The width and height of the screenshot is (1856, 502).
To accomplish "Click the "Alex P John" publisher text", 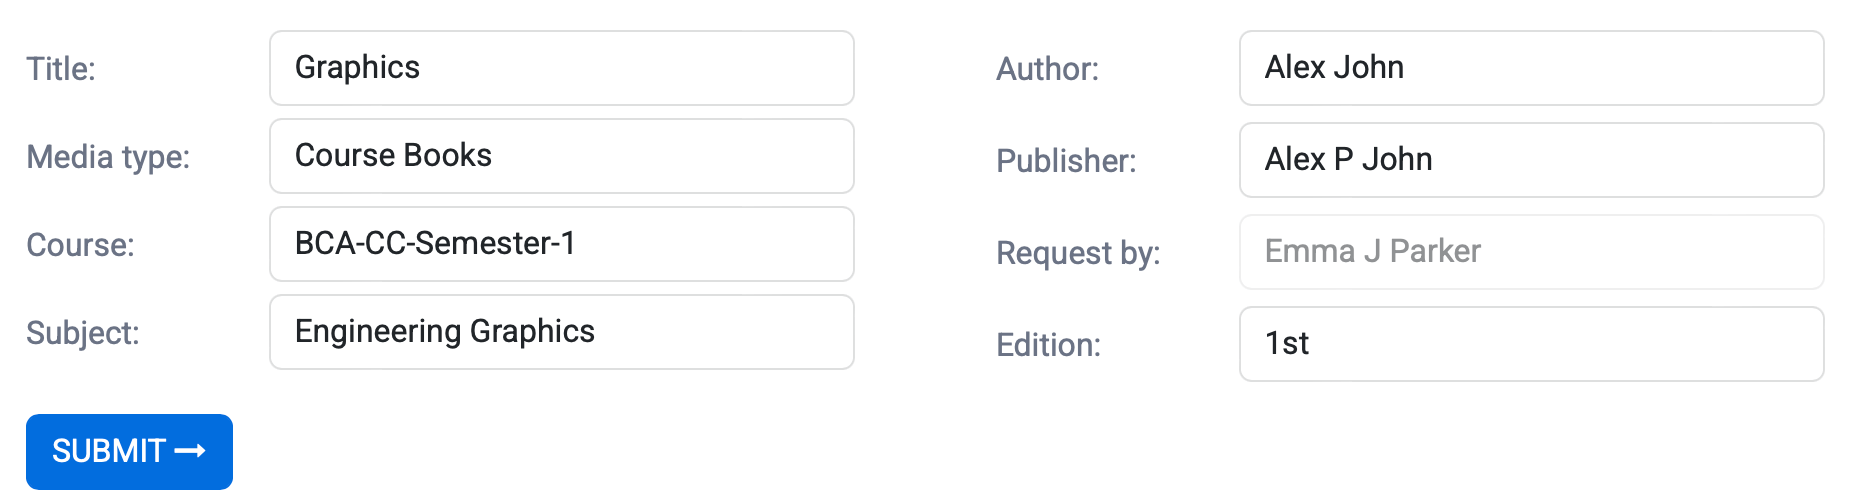I will pyautogui.click(x=1348, y=160).
